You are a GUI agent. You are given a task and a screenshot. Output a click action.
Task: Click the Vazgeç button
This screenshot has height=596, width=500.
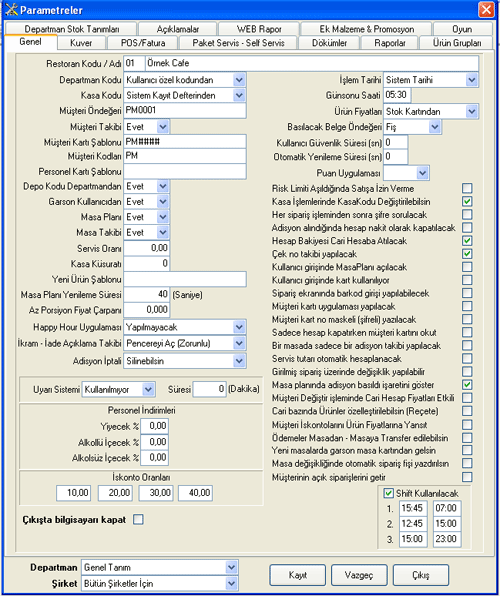click(359, 575)
